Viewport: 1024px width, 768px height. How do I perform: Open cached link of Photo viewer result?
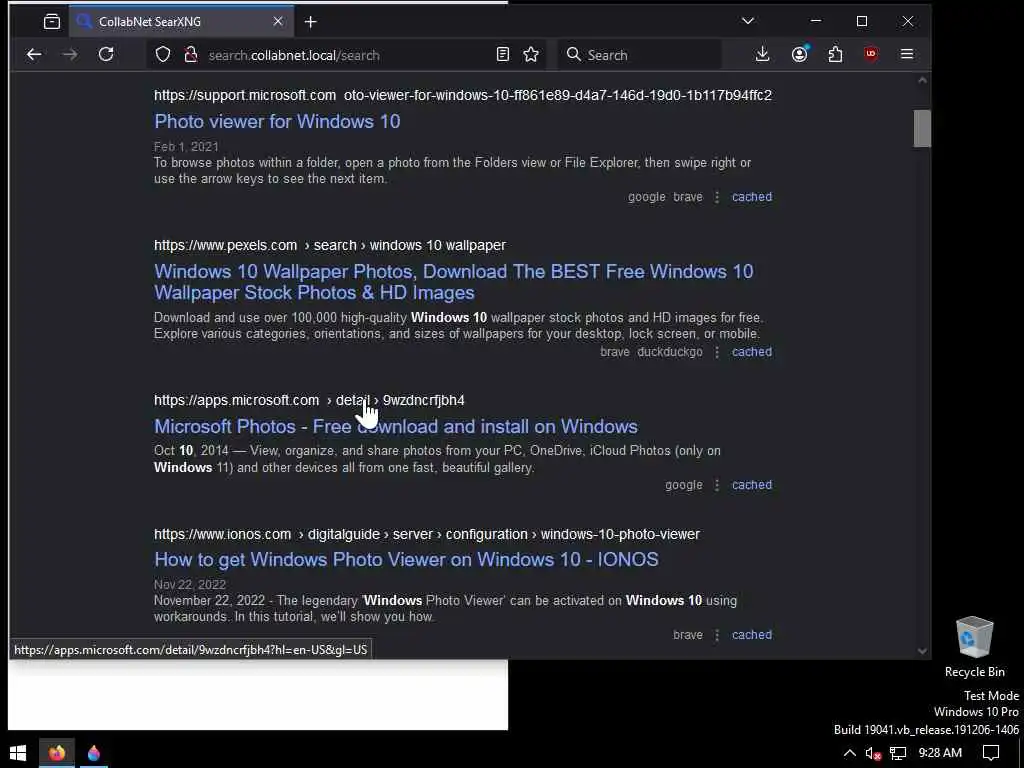pos(752,197)
